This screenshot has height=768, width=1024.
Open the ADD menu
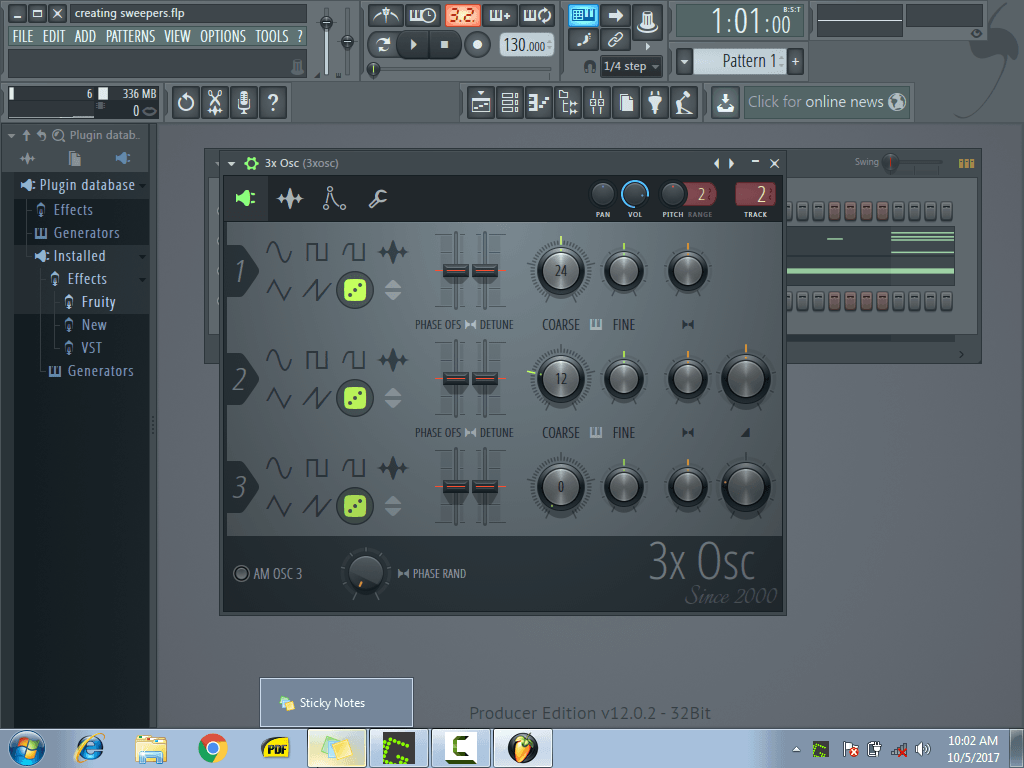85,36
